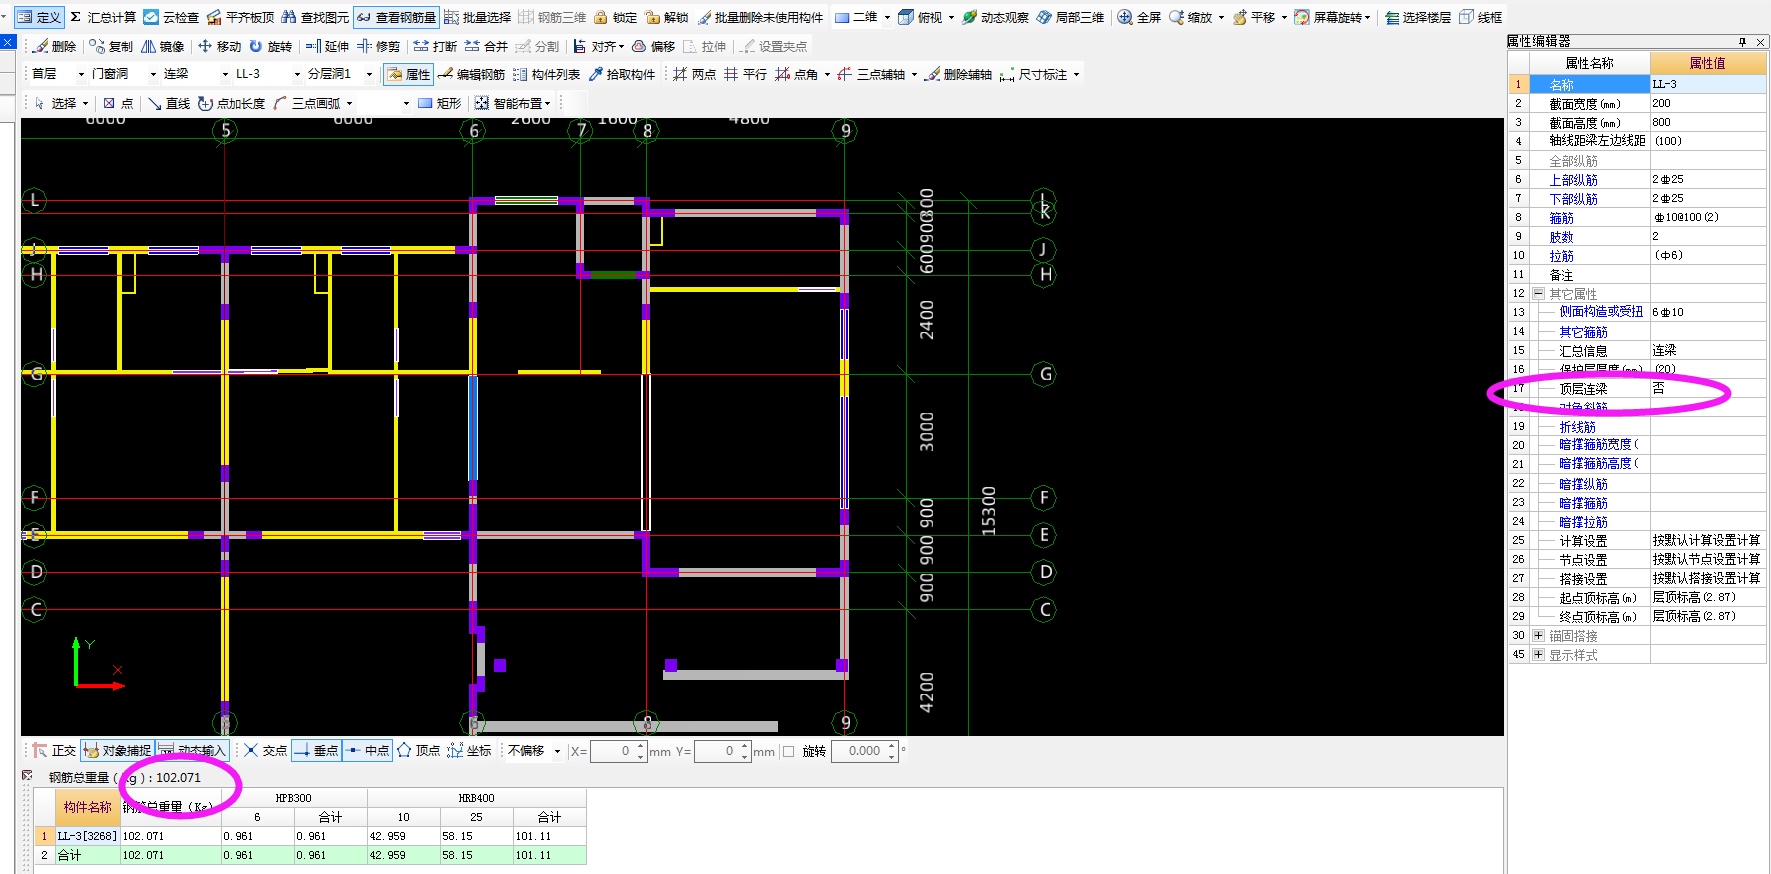Expand the 显示样式 property group
The width and height of the screenshot is (1771, 874).
(1538, 655)
